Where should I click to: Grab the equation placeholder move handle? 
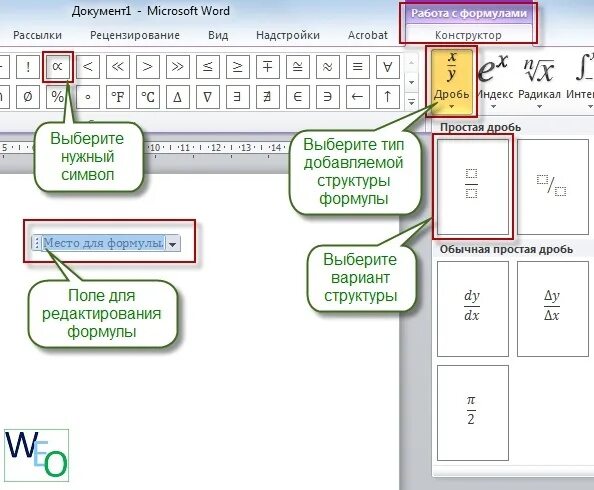click(37, 243)
